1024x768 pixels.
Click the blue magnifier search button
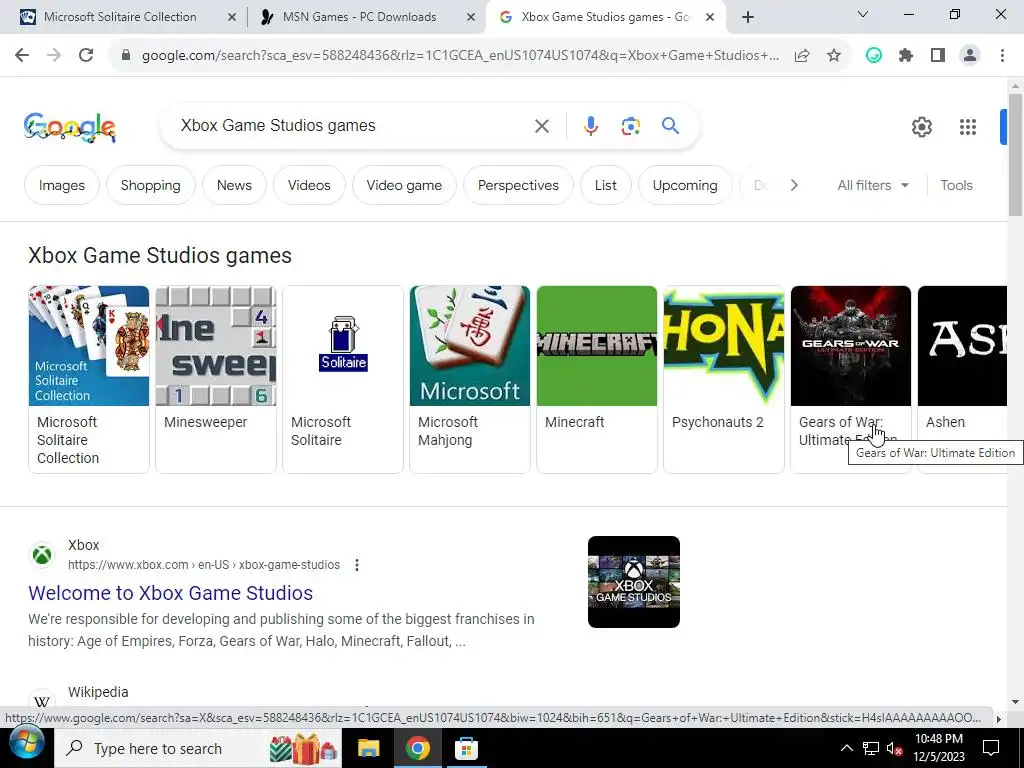671,125
